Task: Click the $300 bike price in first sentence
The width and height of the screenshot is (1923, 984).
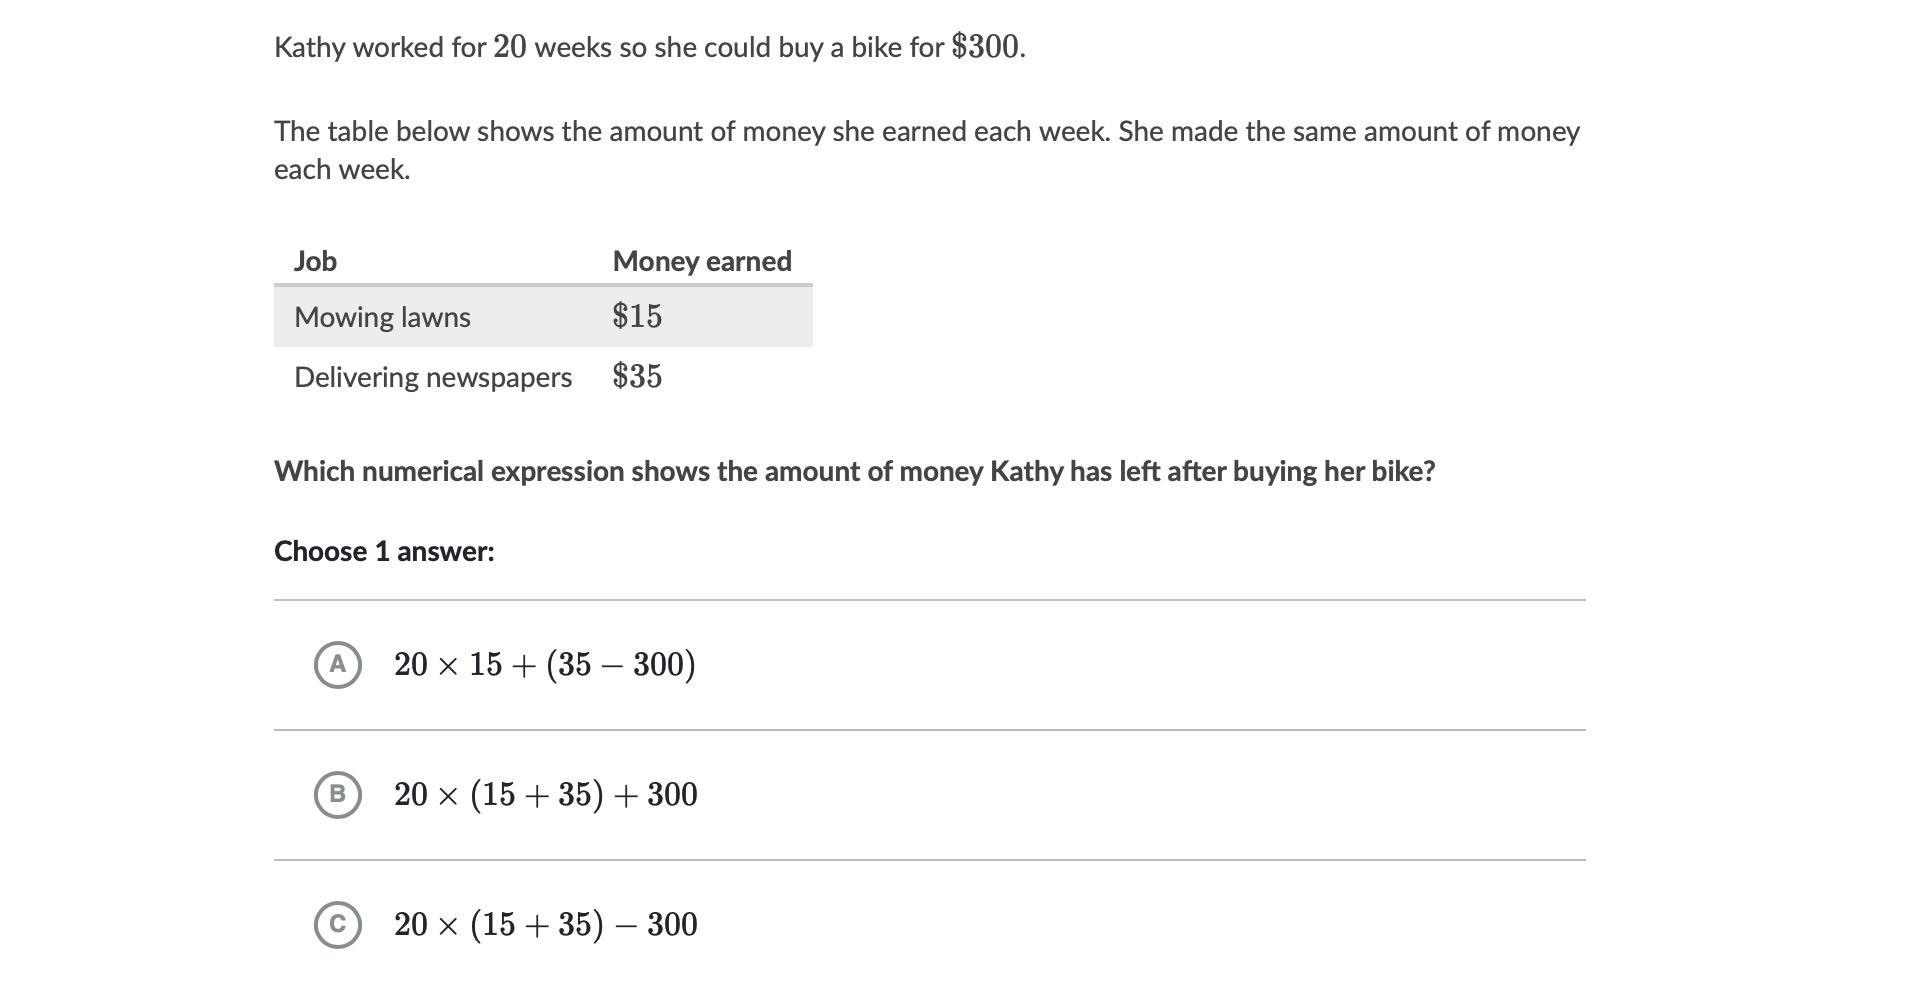Action: [986, 47]
